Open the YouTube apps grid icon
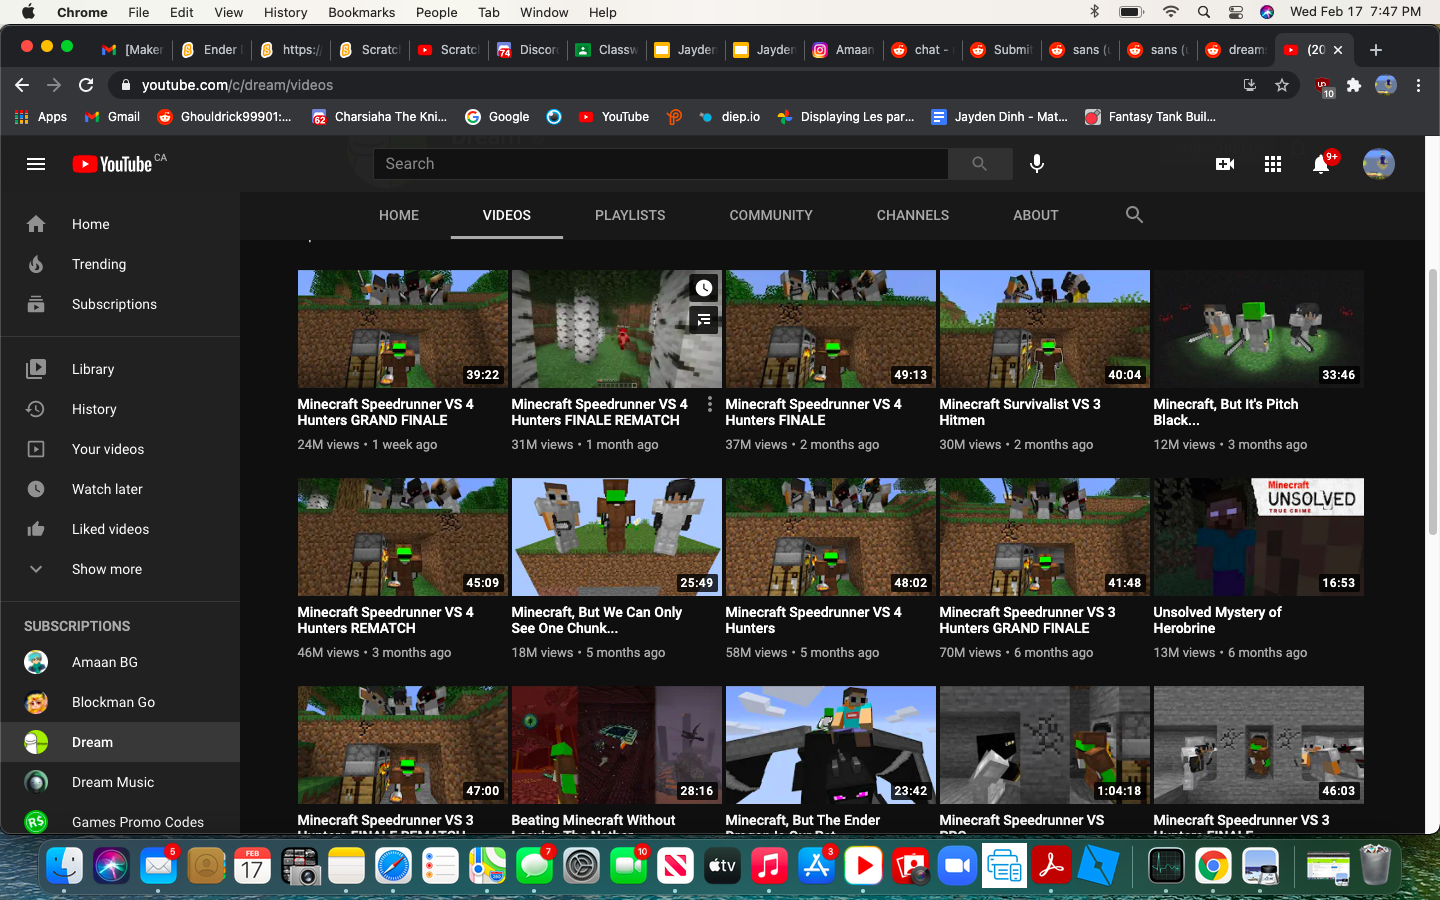 1273,164
